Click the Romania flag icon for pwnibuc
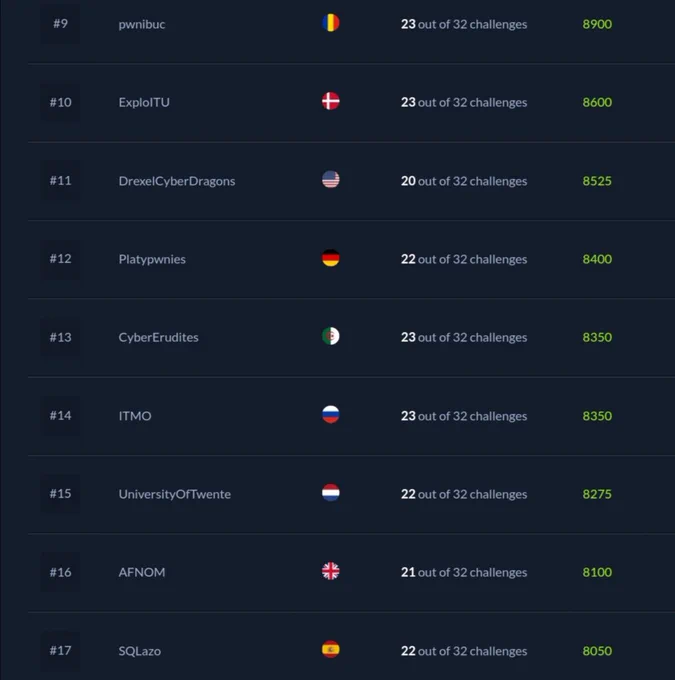 [331, 23]
